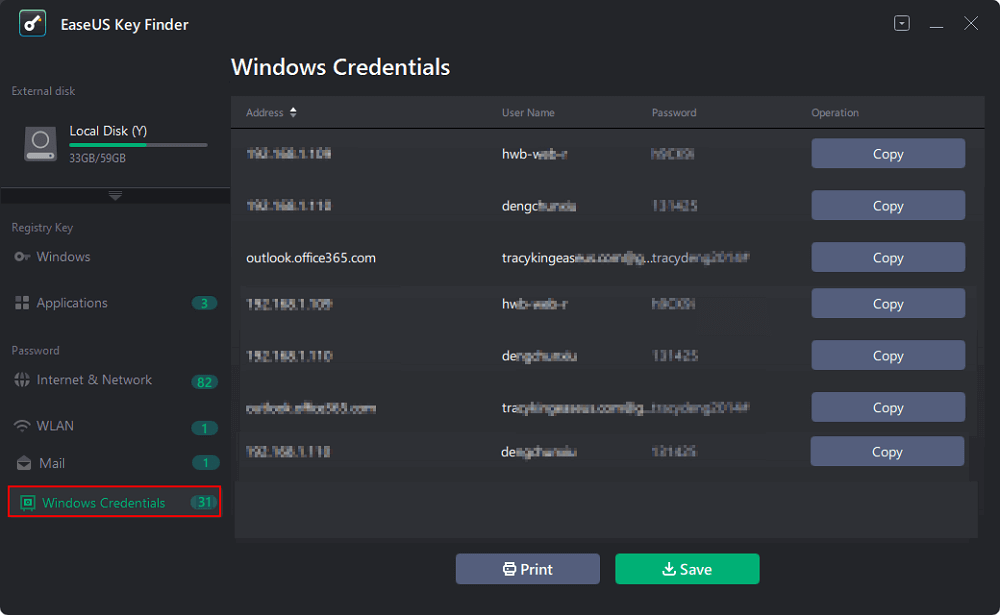Click the 33GB/59GB disk size text
This screenshot has height=615, width=1000.
[98, 158]
